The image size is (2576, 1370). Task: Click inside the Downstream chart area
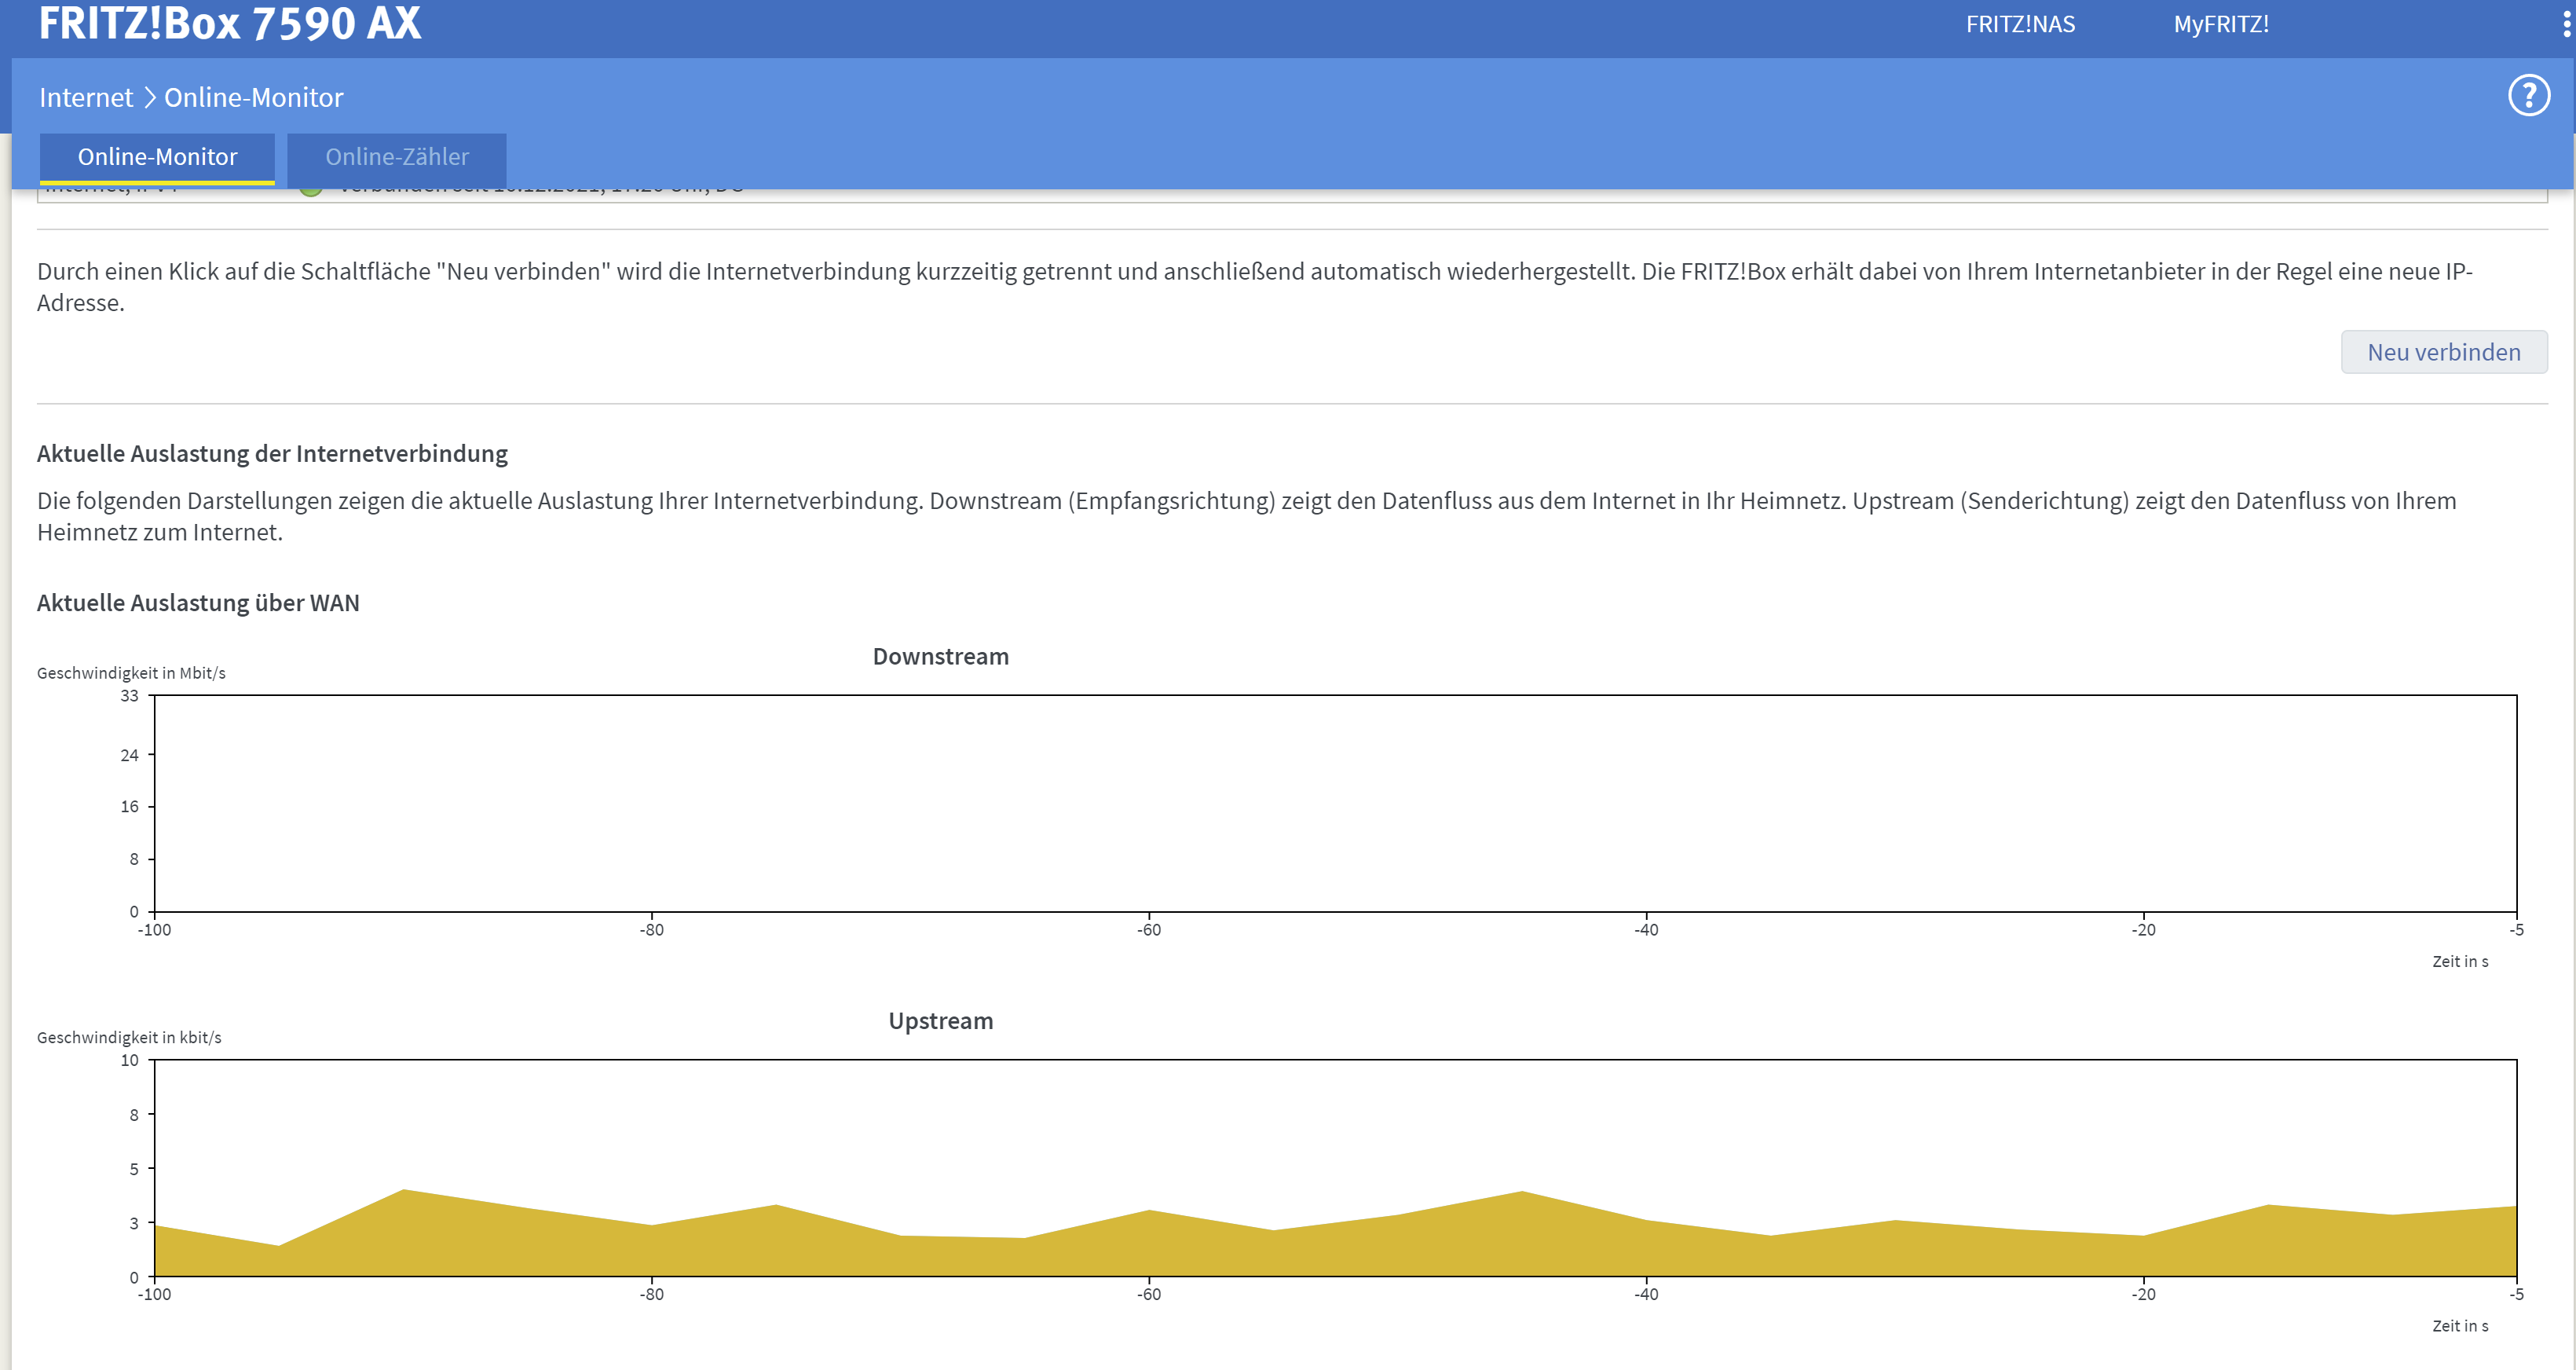click(1335, 803)
